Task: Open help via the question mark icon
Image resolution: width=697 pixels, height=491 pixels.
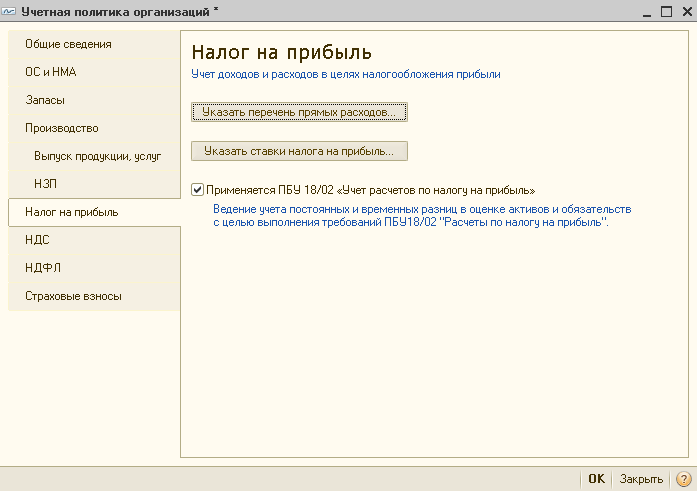Action: point(683,479)
